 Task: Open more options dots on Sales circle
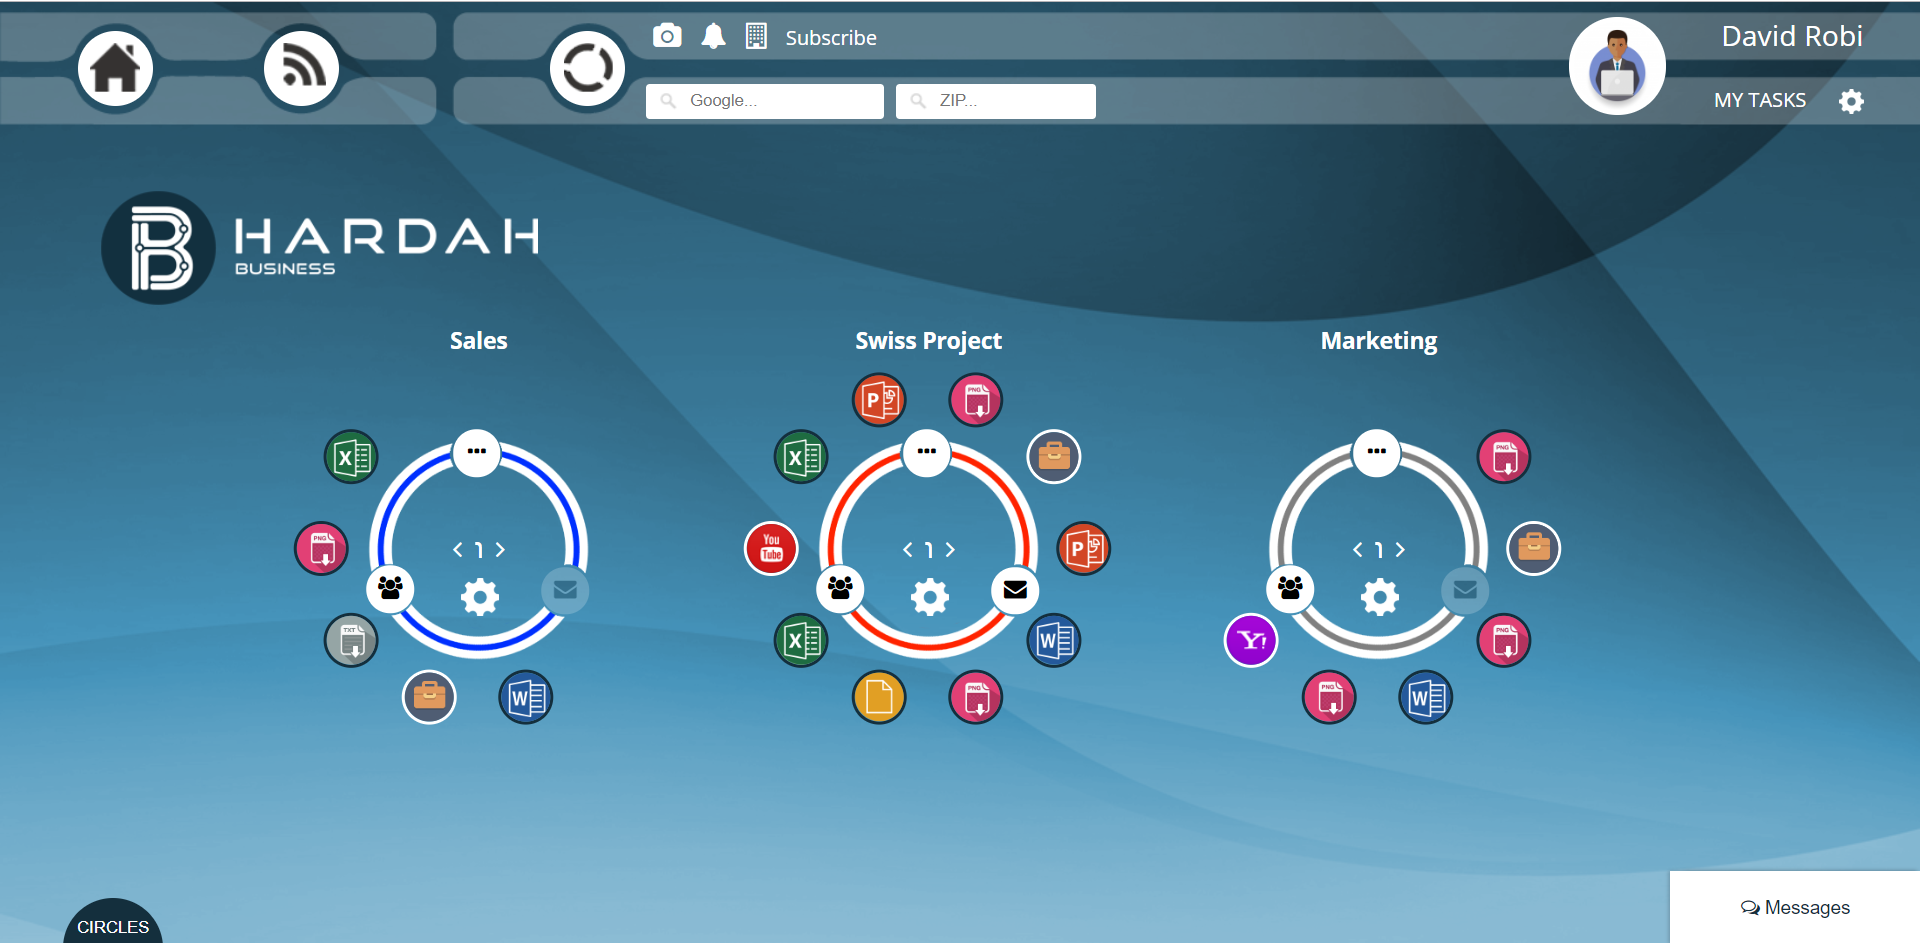[x=477, y=452]
